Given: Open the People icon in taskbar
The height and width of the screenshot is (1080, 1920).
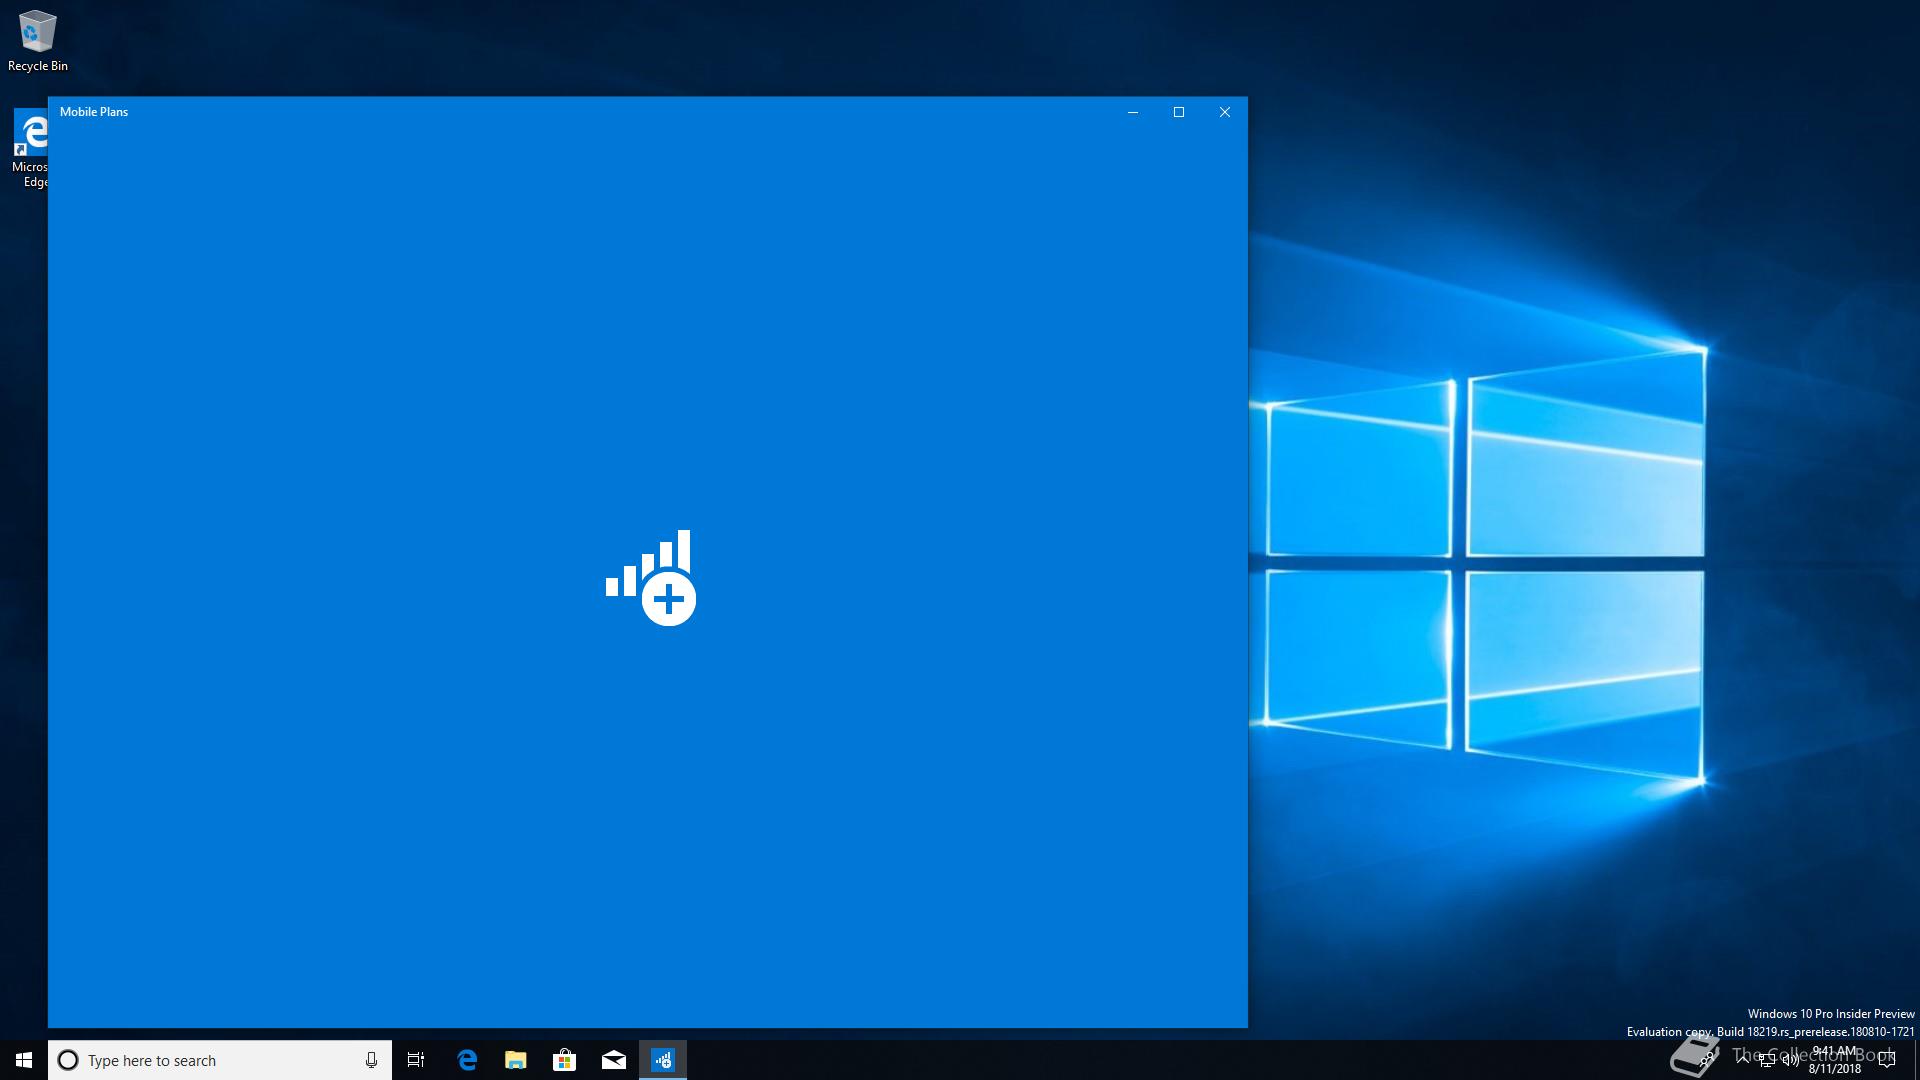Looking at the screenshot, I should tap(1706, 1059).
